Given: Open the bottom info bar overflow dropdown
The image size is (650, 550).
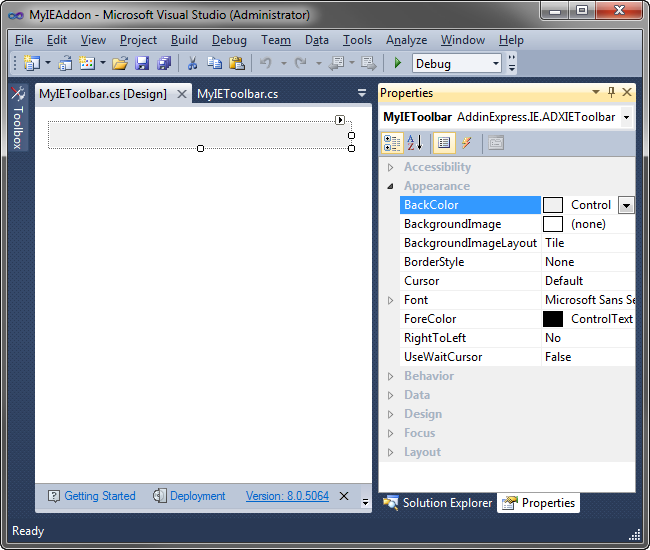Looking at the screenshot, I should [365, 502].
